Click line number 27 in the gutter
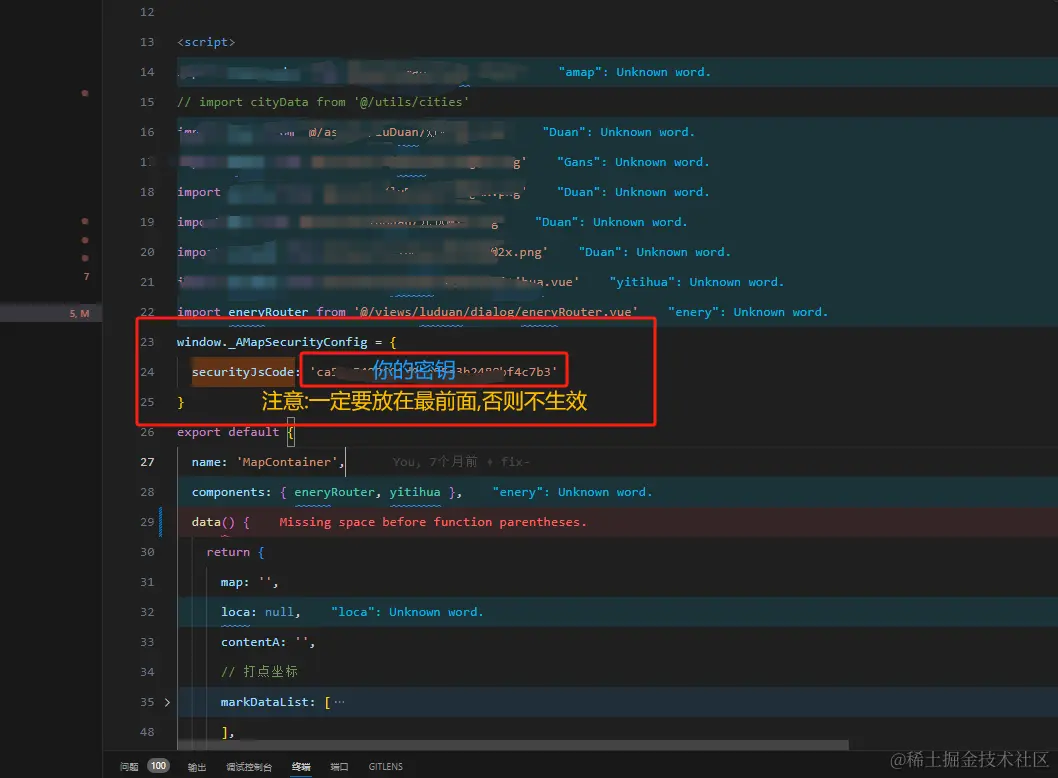 [147, 462]
